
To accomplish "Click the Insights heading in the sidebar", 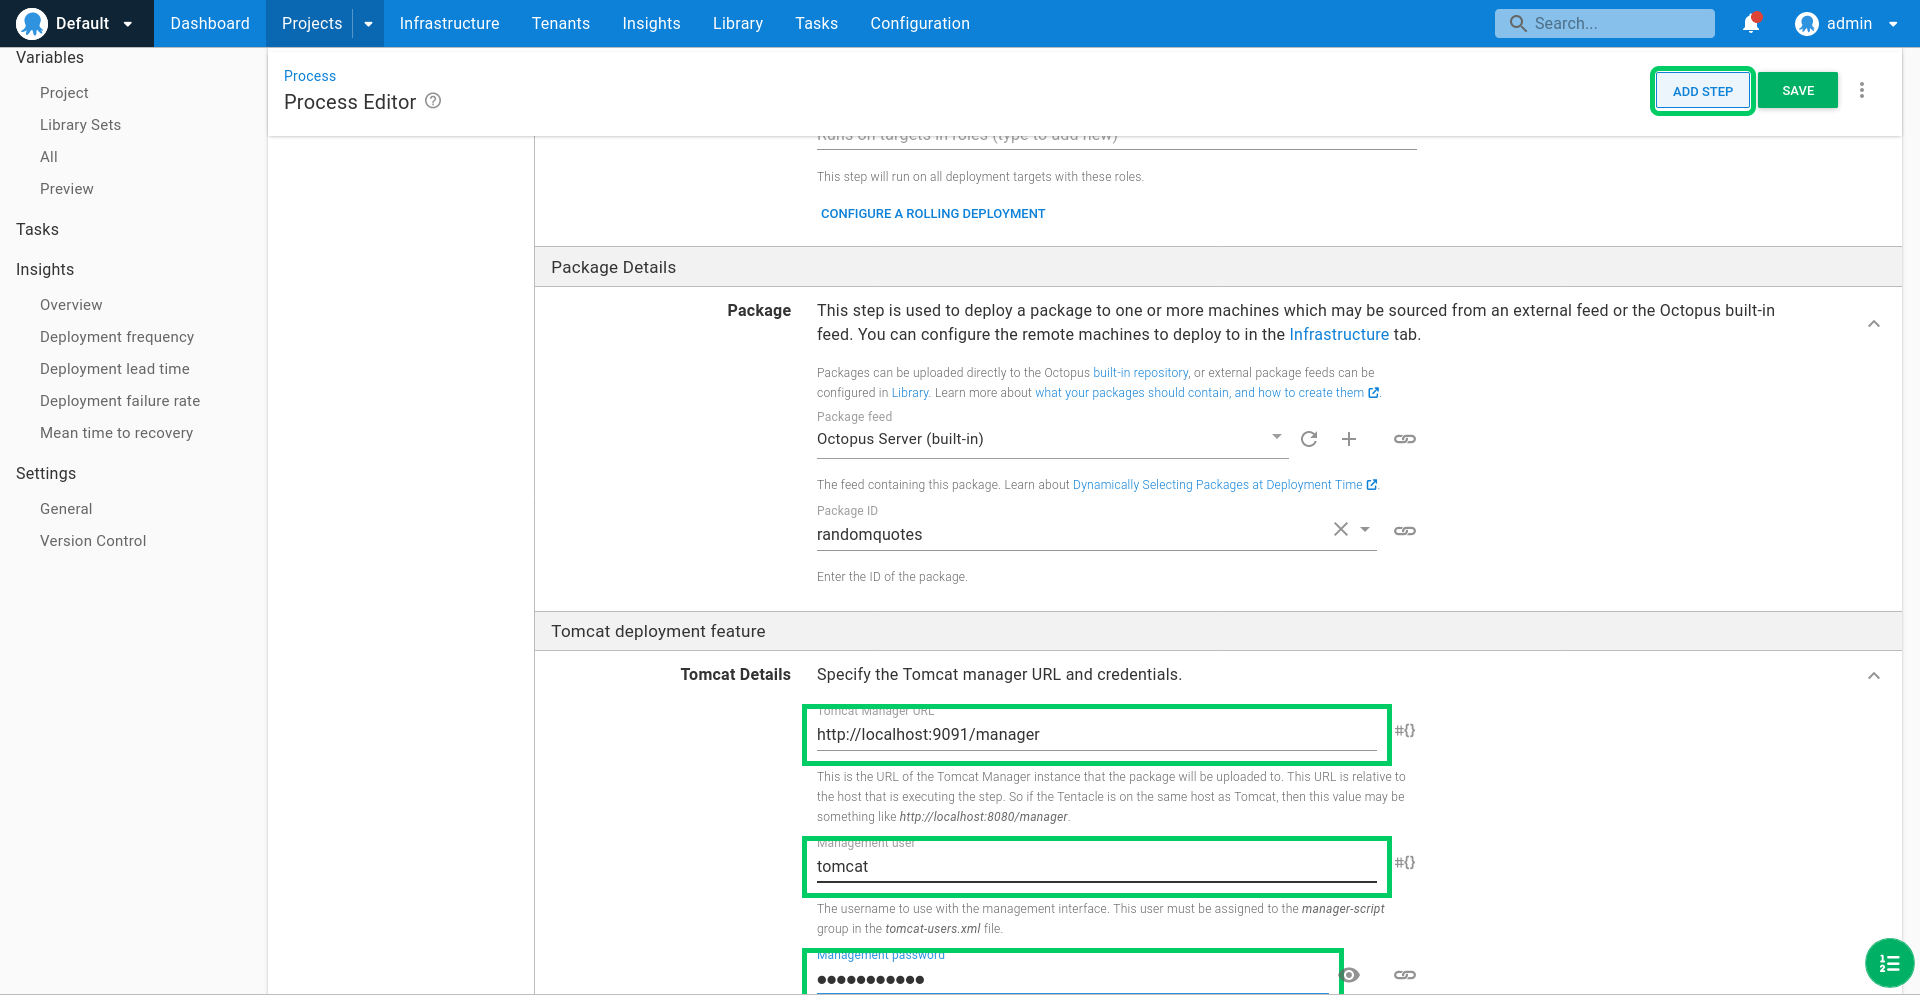I will tap(45, 270).
